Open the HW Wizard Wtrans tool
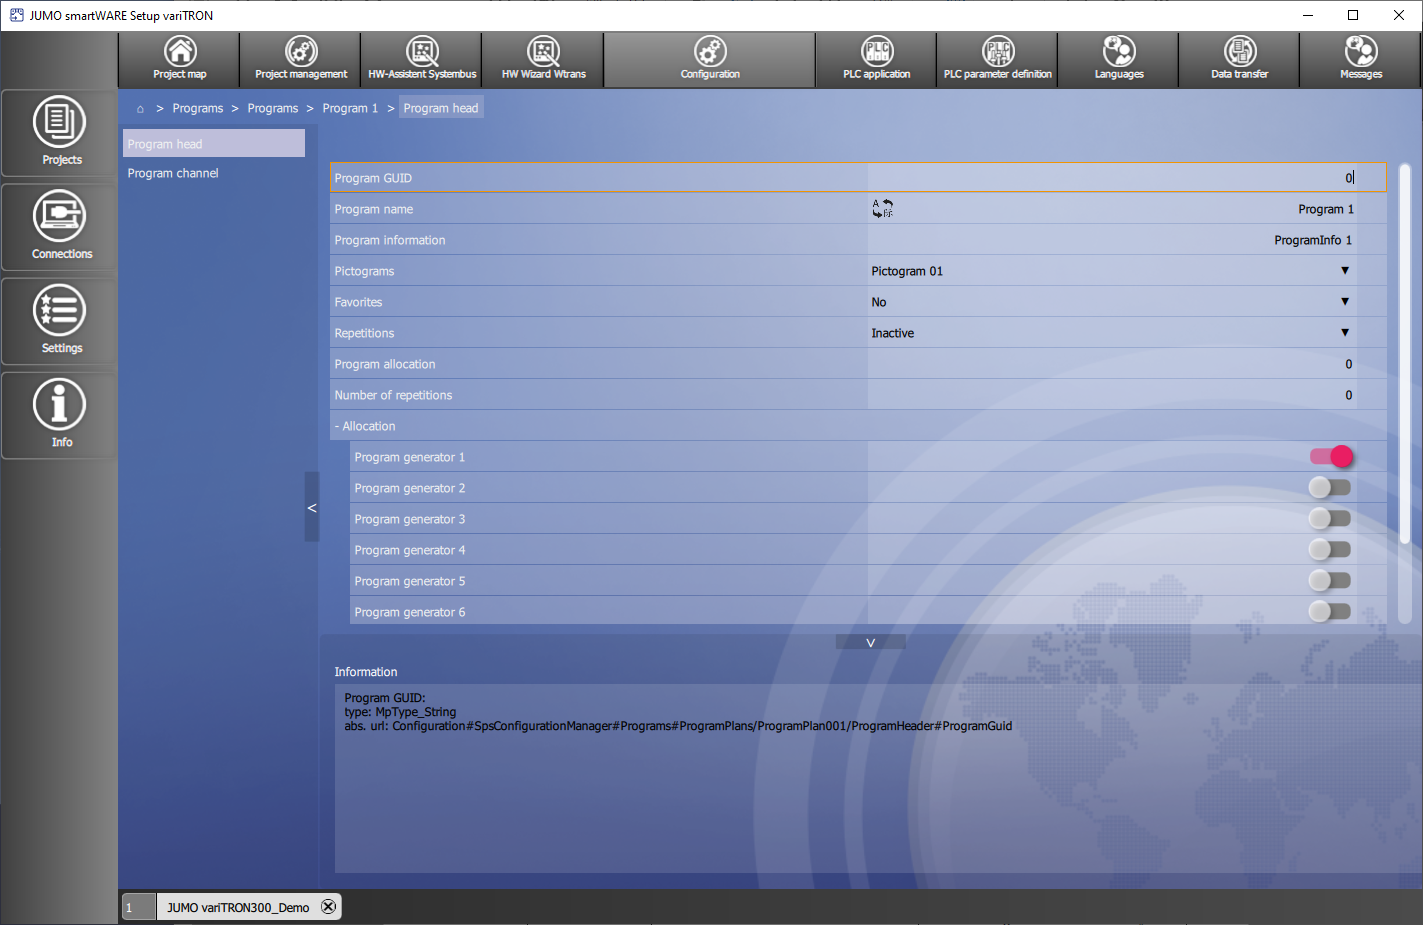 click(543, 59)
